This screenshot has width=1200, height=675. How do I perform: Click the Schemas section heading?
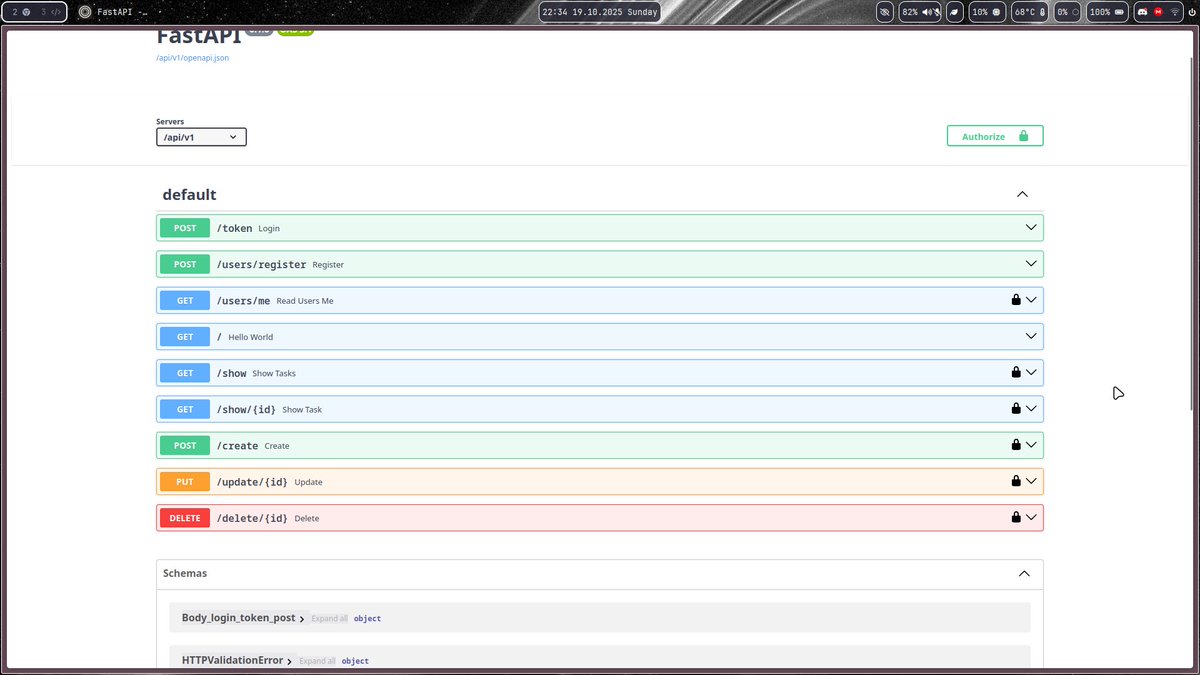tap(185, 573)
